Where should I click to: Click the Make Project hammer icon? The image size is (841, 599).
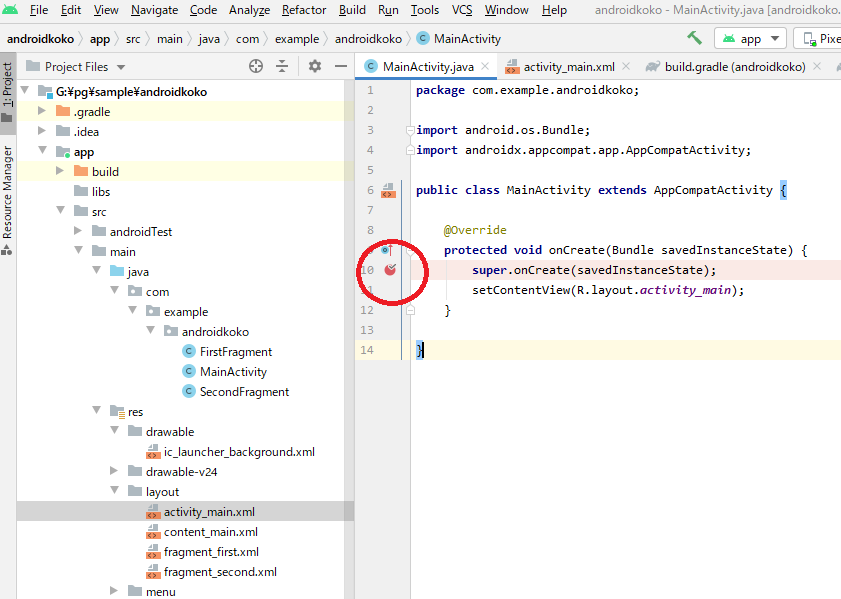coord(695,38)
